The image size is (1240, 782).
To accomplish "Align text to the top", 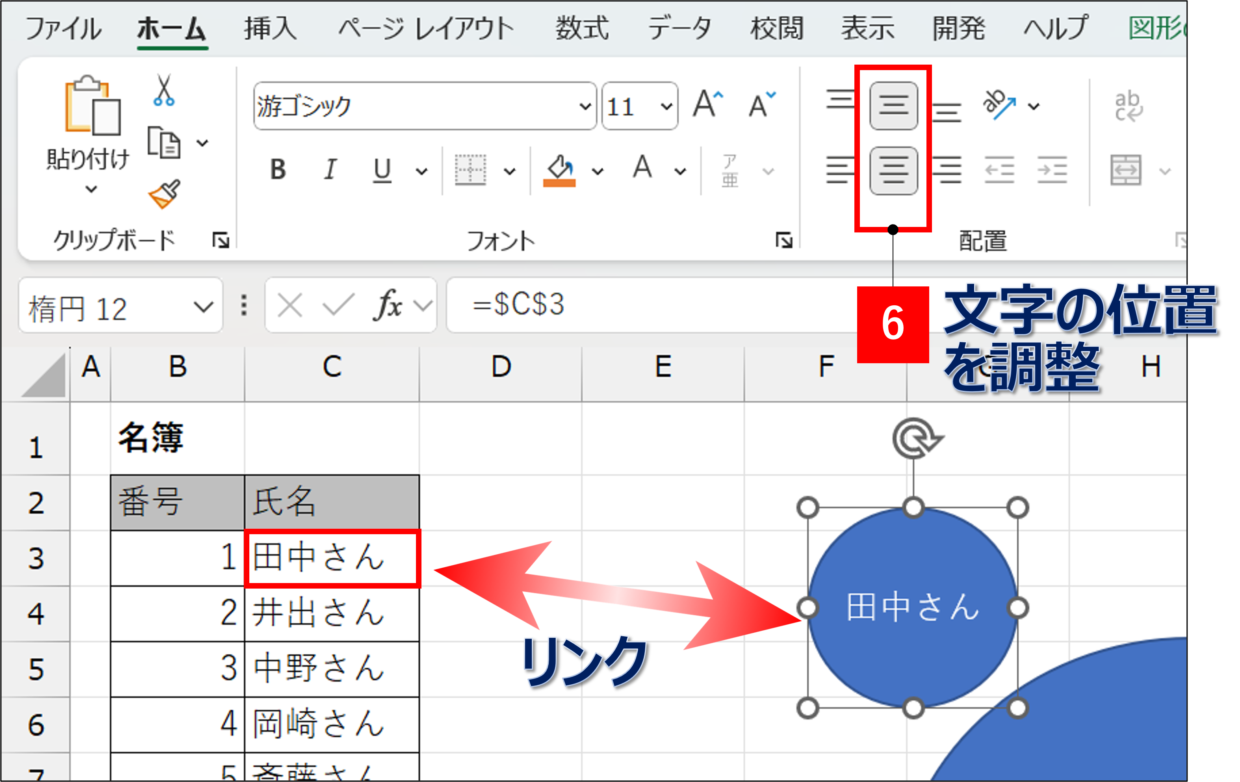I will pos(841,102).
